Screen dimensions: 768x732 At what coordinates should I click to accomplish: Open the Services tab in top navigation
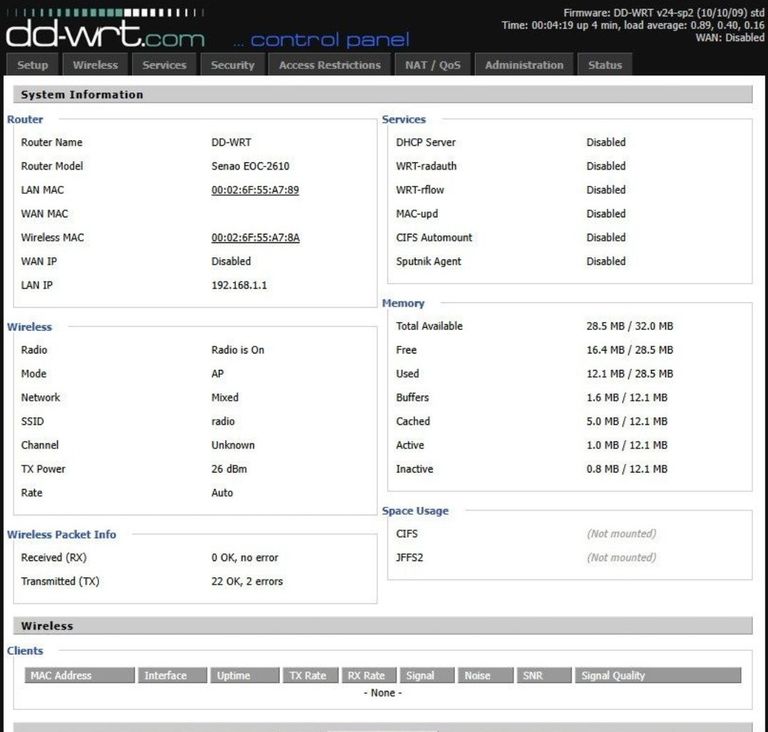pos(164,65)
